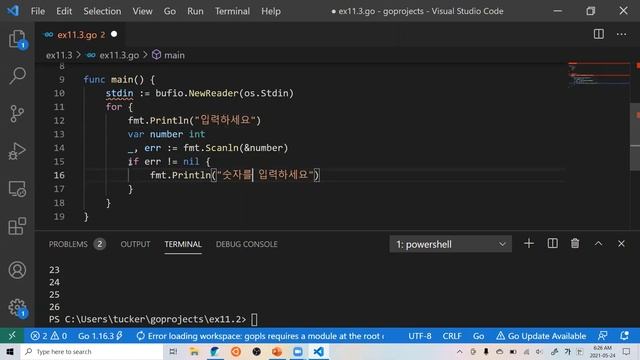
Task: Open the Extensions view
Action: [x=17, y=226]
